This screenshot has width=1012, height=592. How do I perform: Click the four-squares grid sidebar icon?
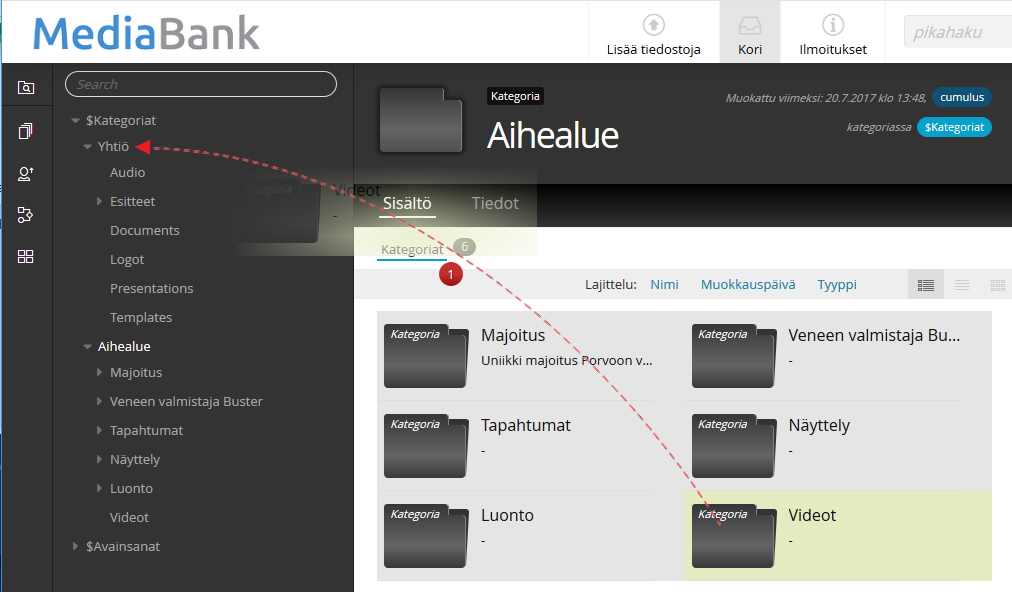[x=26, y=257]
